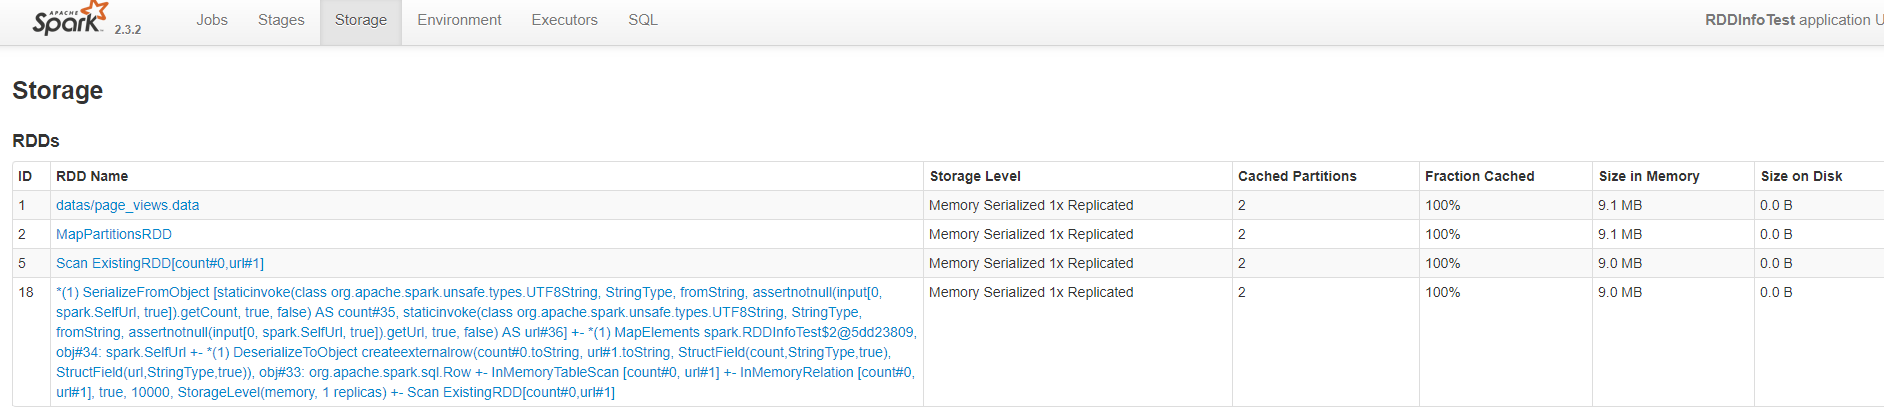The width and height of the screenshot is (1884, 414).
Task: Click the RDD Name column header
Action: pyautogui.click(x=92, y=176)
